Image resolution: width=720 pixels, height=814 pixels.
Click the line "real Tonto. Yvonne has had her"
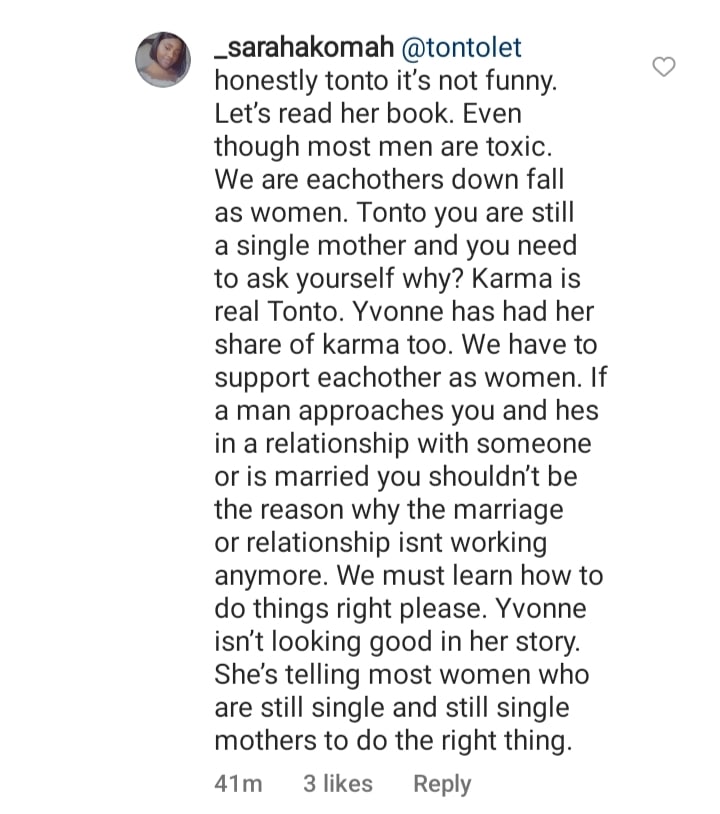click(x=403, y=310)
